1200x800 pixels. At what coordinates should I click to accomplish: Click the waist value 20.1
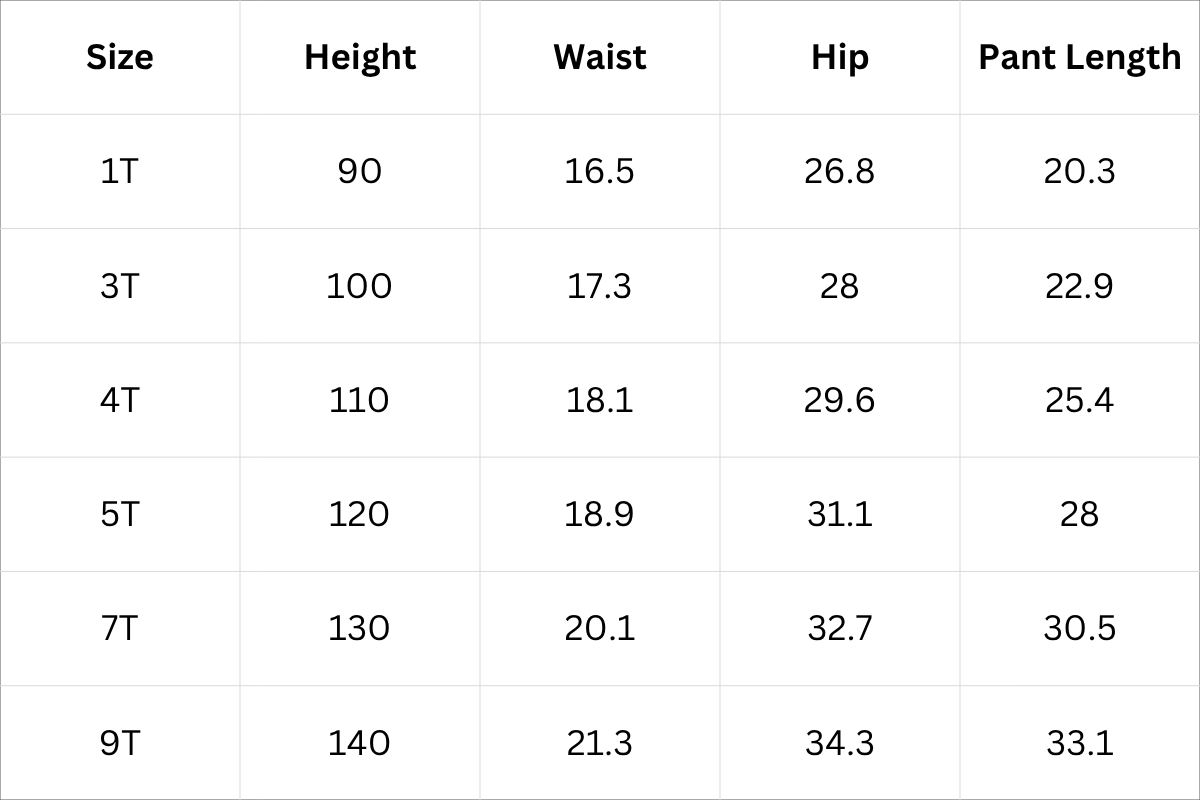point(599,628)
